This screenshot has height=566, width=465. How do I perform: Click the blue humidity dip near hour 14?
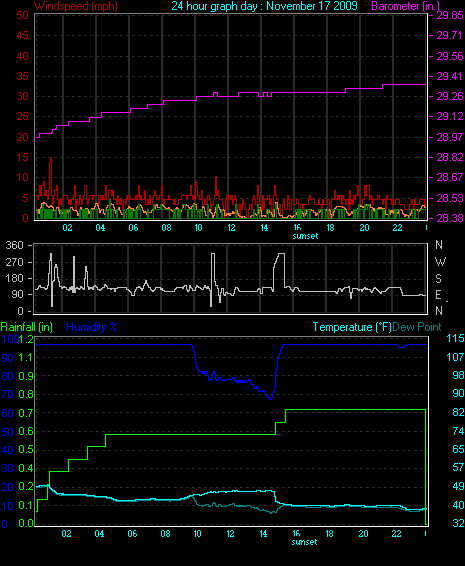pyautogui.click(x=270, y=397)
